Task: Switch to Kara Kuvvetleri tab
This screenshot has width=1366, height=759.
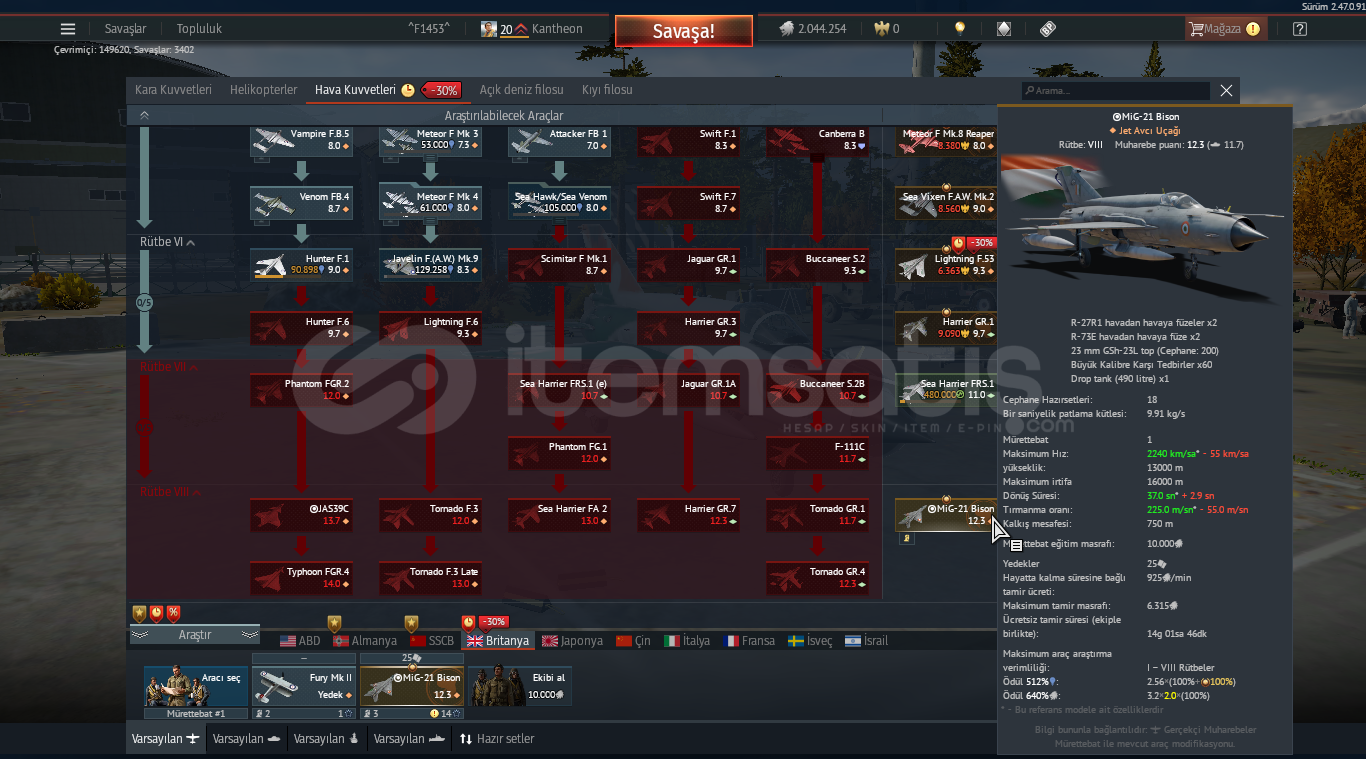Action: click(174, 90)
